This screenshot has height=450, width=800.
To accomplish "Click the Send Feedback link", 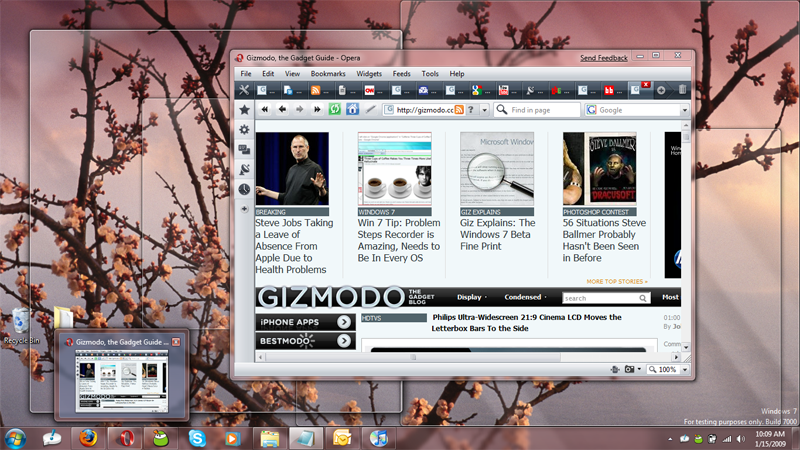I will pyautogui.click(x=604, y=58).
